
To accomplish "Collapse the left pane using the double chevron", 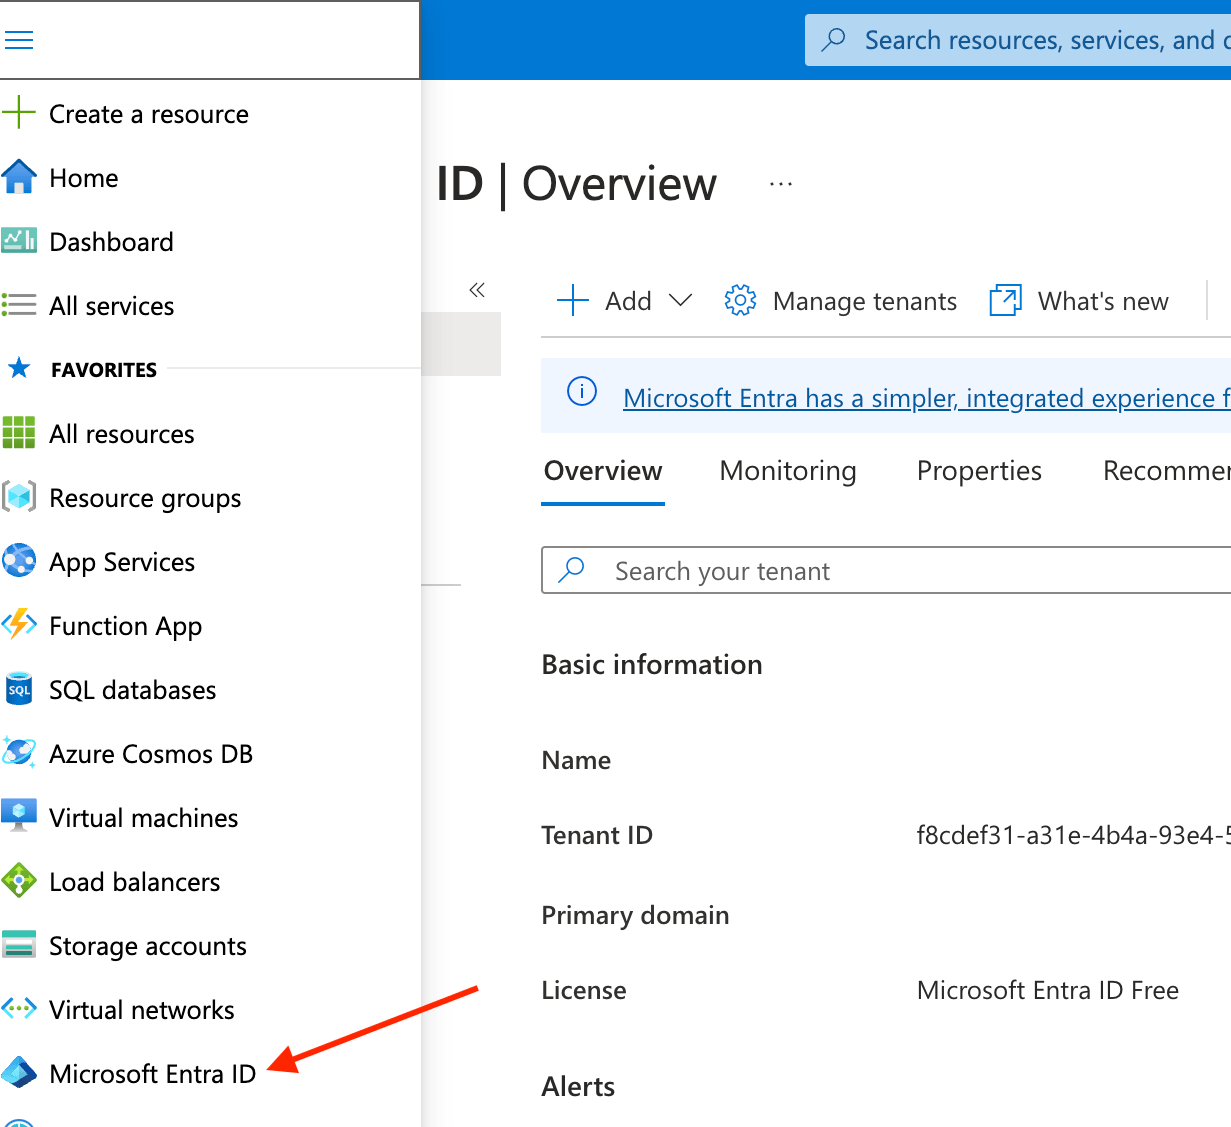I will coord(477,289).
